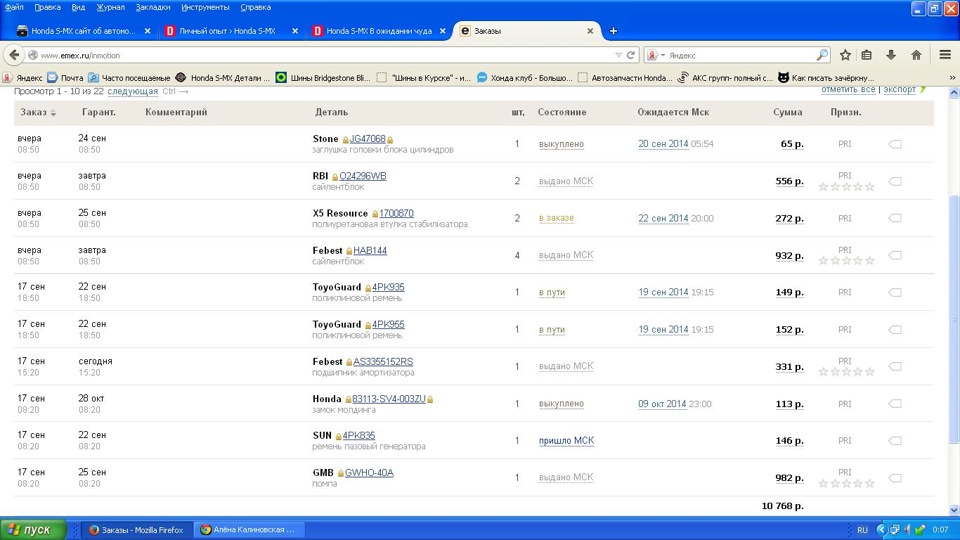Click the экспорт link
The image size is (960, 540).
pos(899,89)
